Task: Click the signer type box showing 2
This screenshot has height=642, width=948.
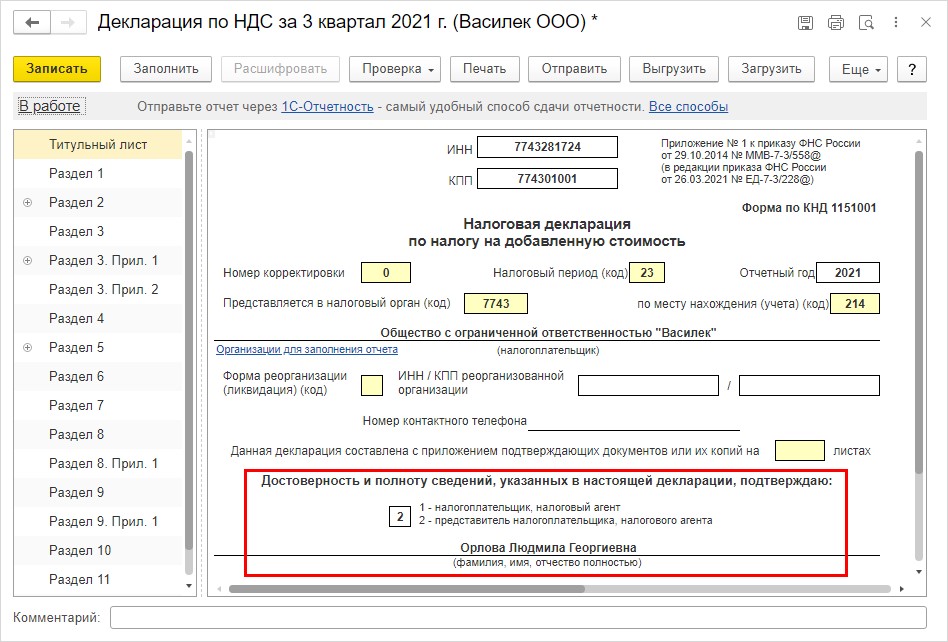Action: (400, 516)
